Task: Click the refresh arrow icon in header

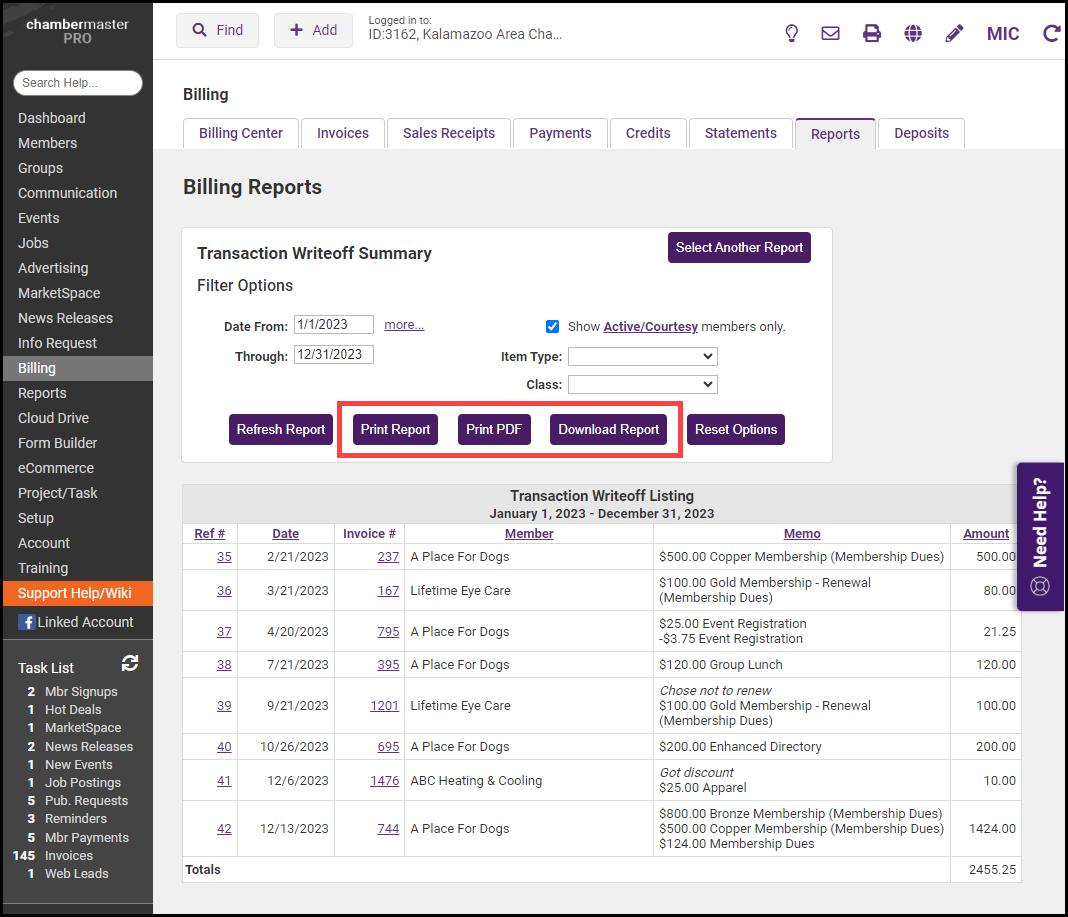Action: 1051,33
